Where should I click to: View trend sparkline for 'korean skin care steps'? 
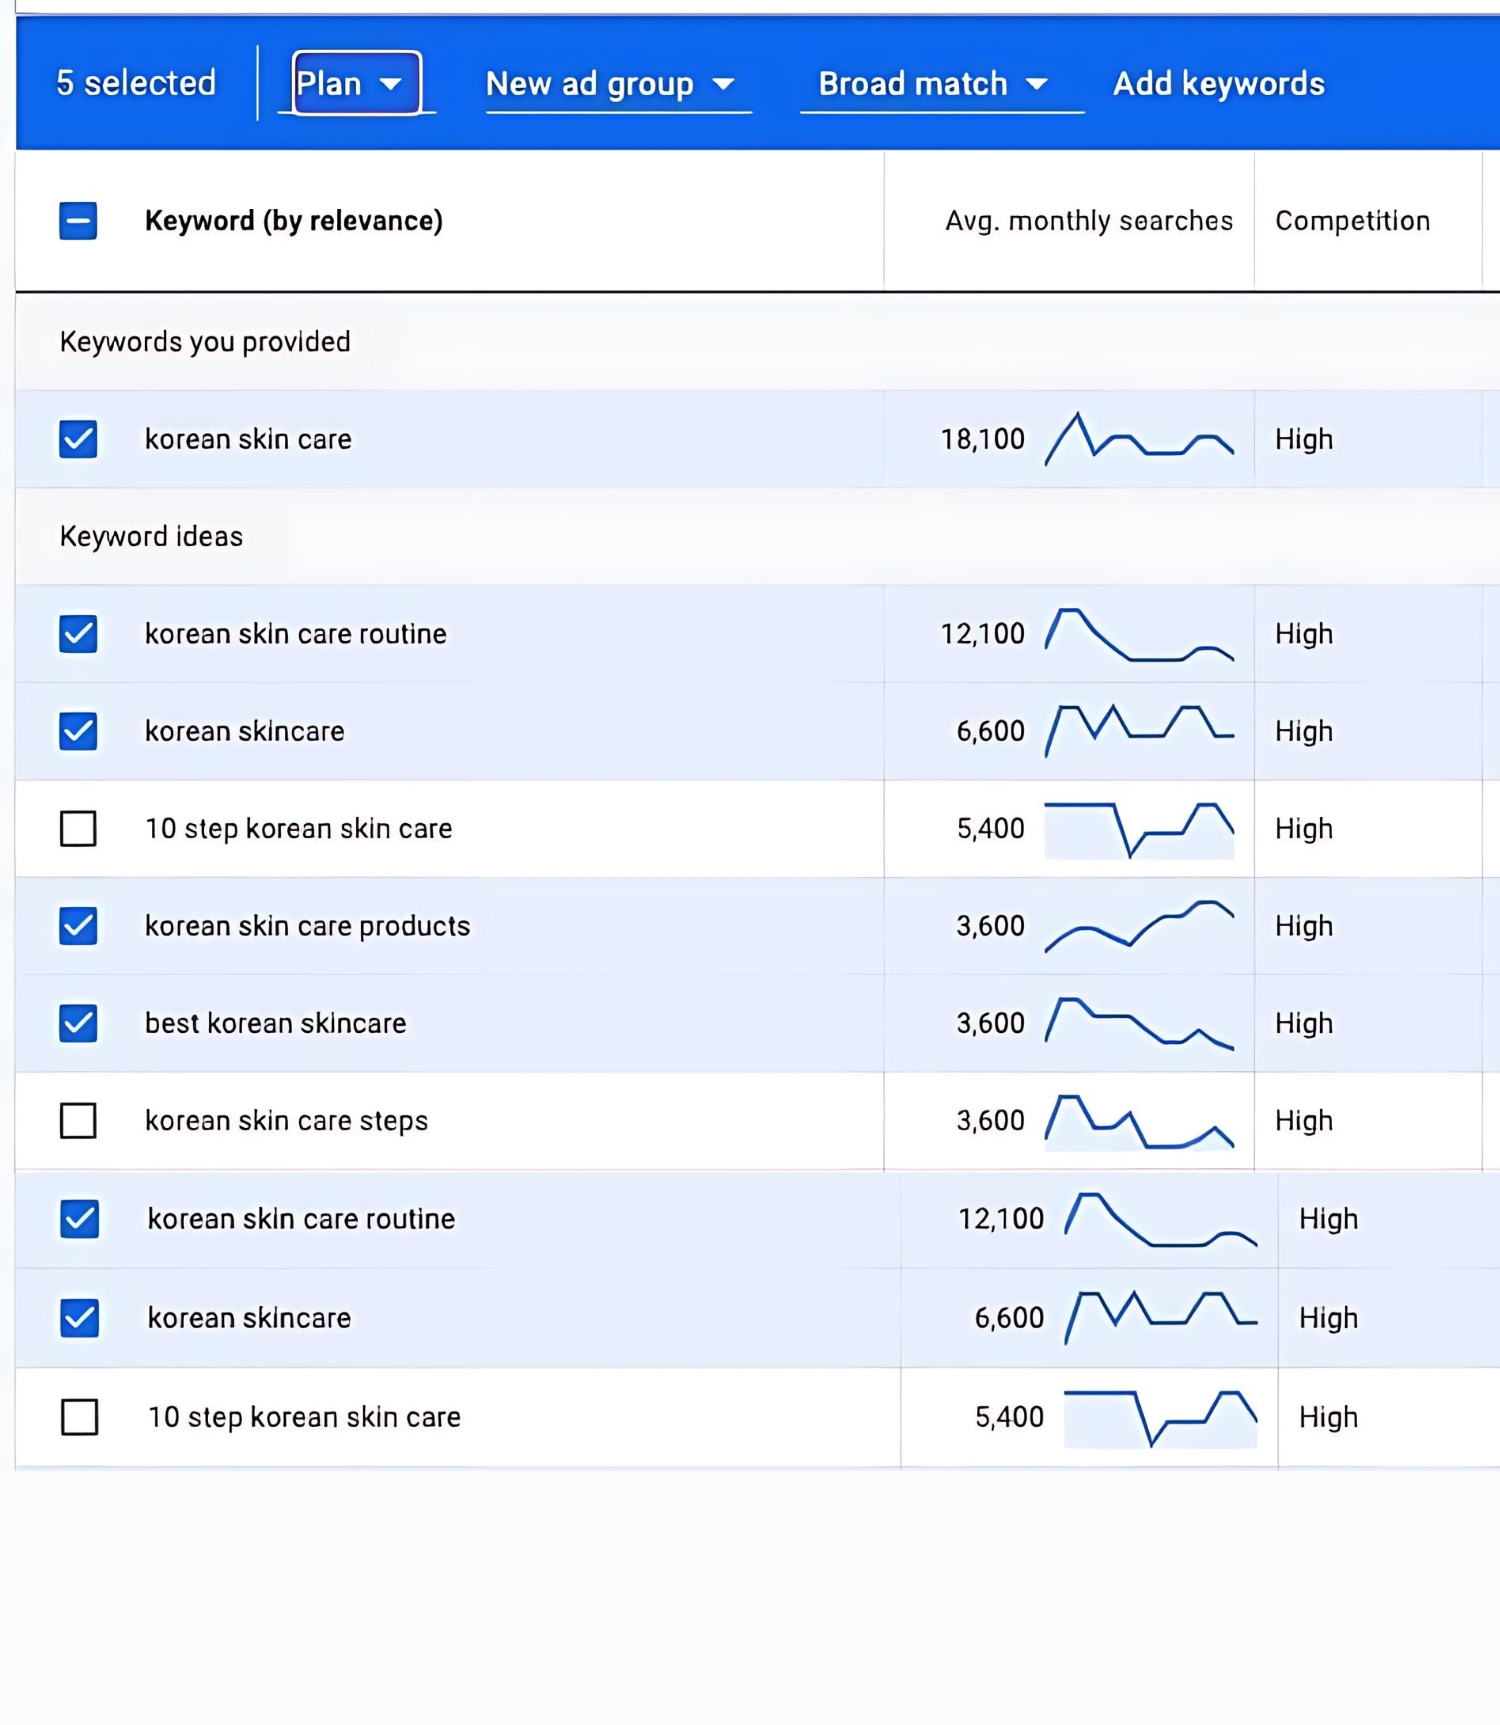[x=1139, y=1121]
